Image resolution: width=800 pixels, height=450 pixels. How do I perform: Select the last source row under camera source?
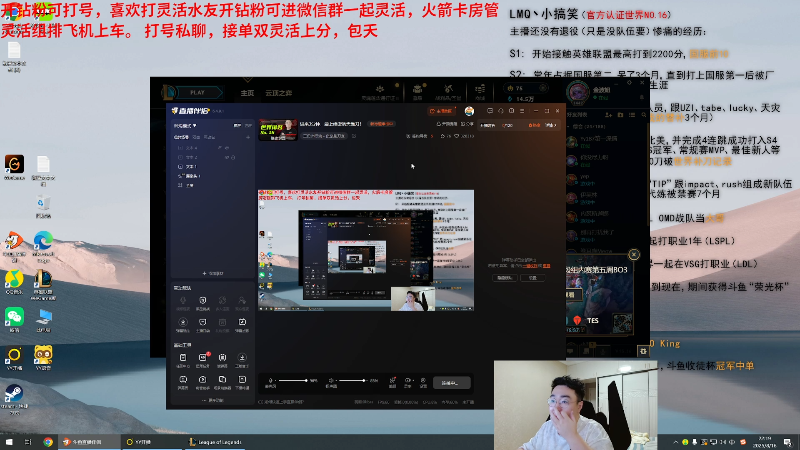tap(212, 185)
